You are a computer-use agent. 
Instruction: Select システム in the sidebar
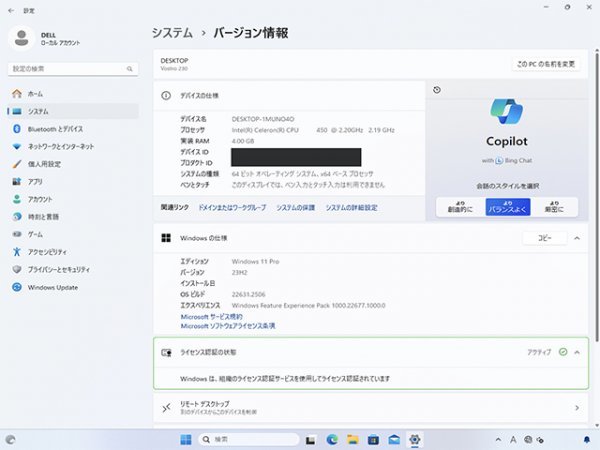click(x=73, y=111)
